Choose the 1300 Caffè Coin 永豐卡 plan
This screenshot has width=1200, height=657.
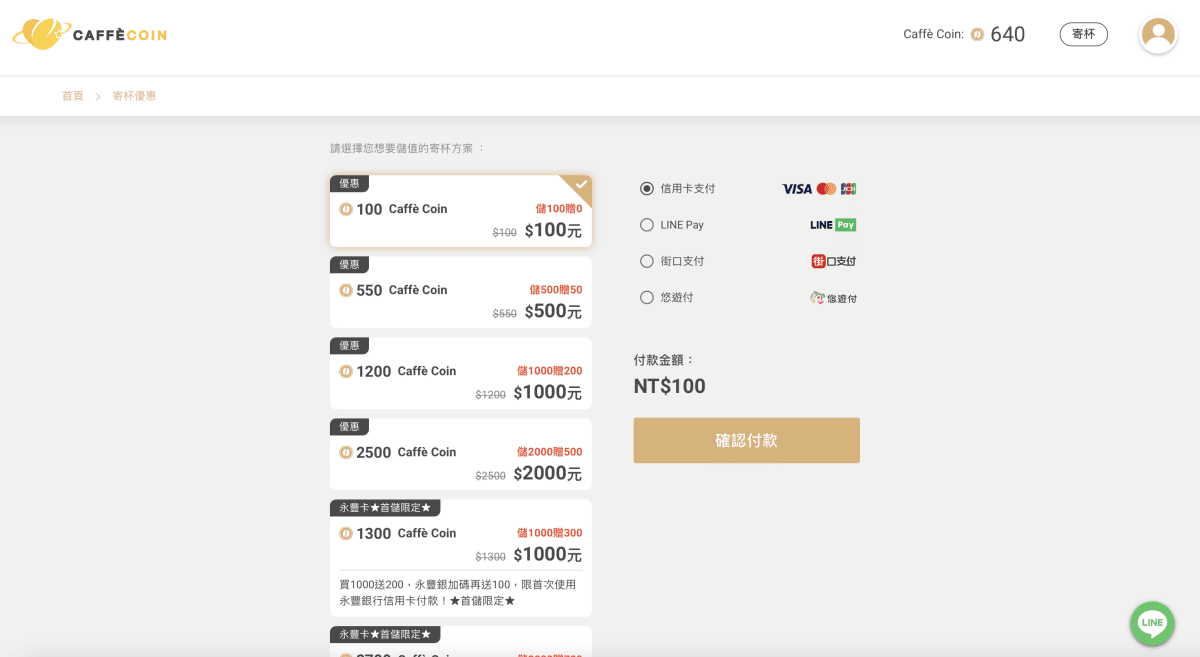[461, 558]
